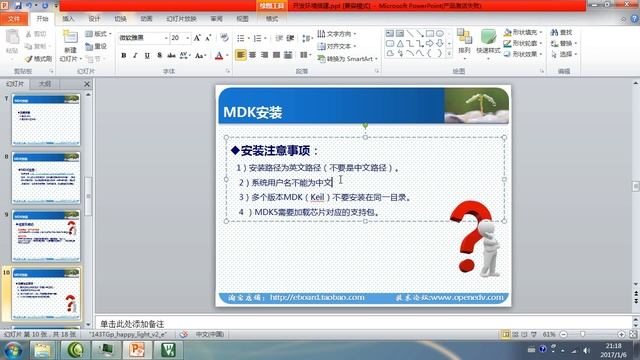Open Text Direction (文字方向) dropdown

[x=337, y=34]
